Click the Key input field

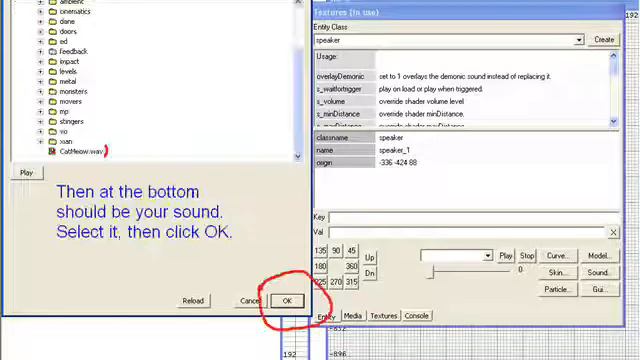pos(474,218)
